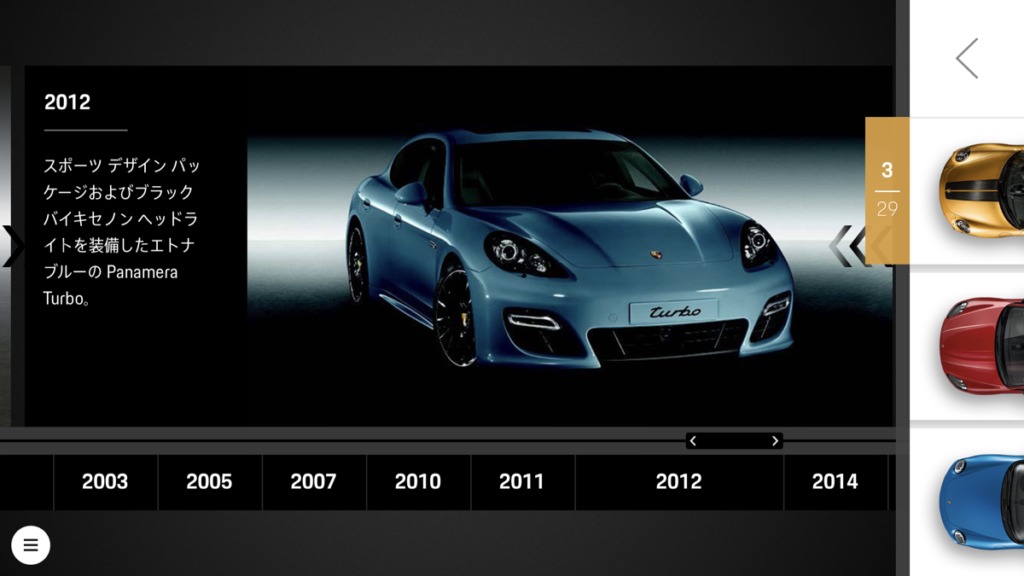Click the black arrow at left edge
Image resolution: width=1024 pixels, height=576 pixels.
coord(12,246)
